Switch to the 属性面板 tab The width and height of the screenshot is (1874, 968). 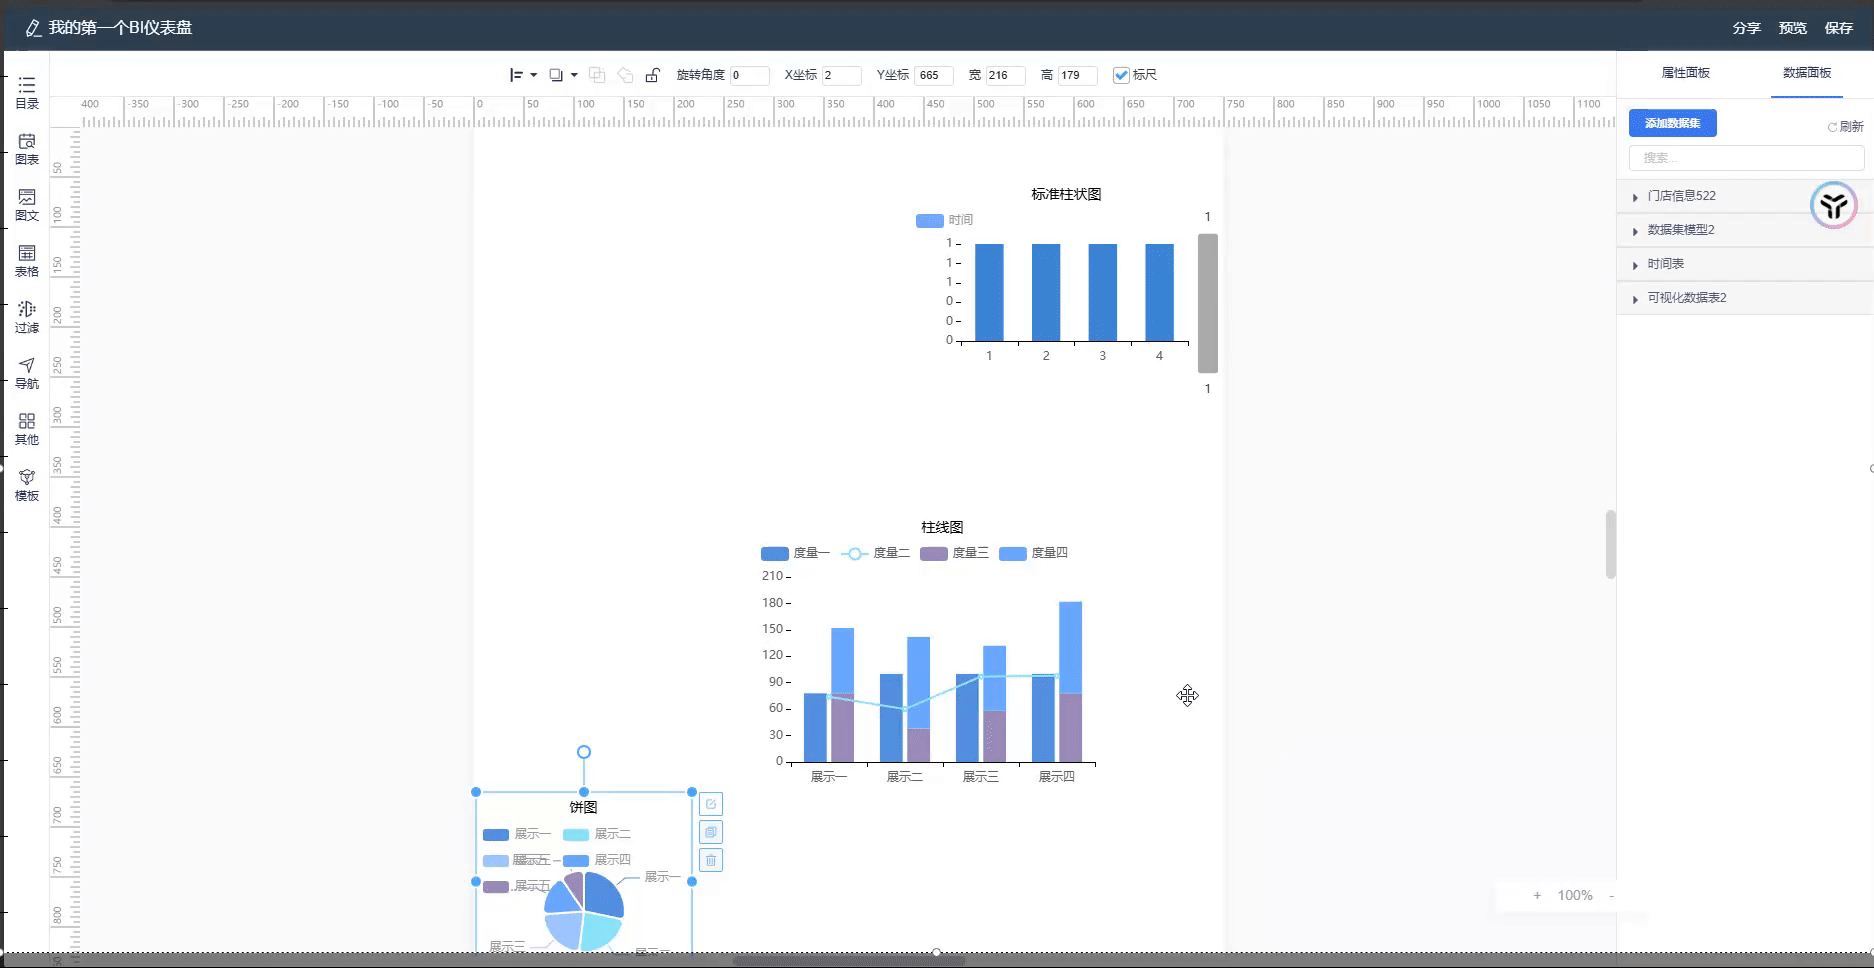click(x=1685, y=73)
